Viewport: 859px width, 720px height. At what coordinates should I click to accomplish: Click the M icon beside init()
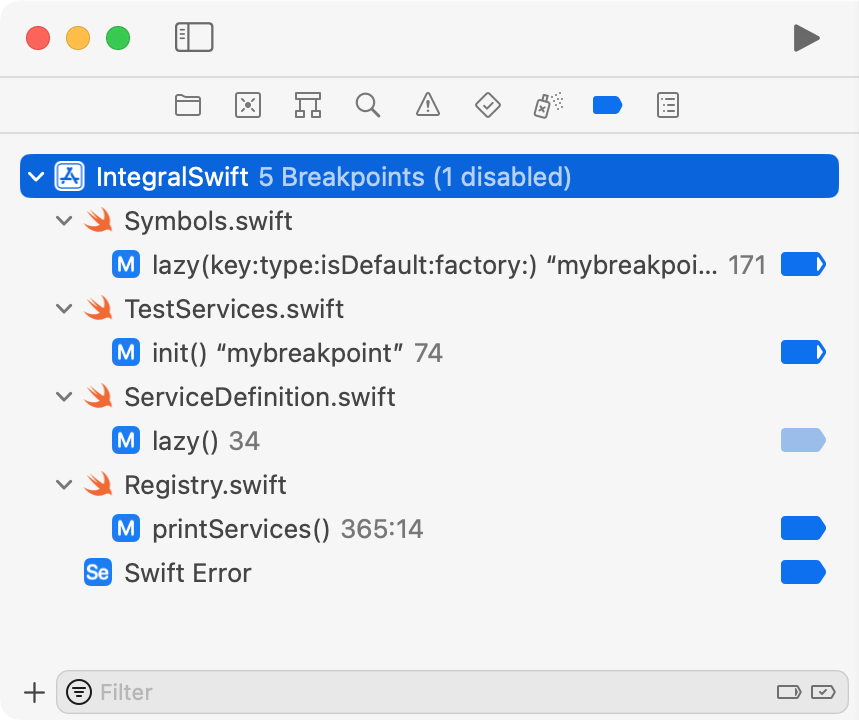126,352
